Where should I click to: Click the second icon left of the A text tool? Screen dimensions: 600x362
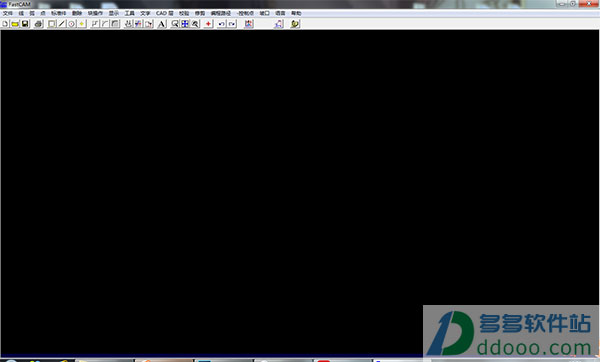pos(138,24)
